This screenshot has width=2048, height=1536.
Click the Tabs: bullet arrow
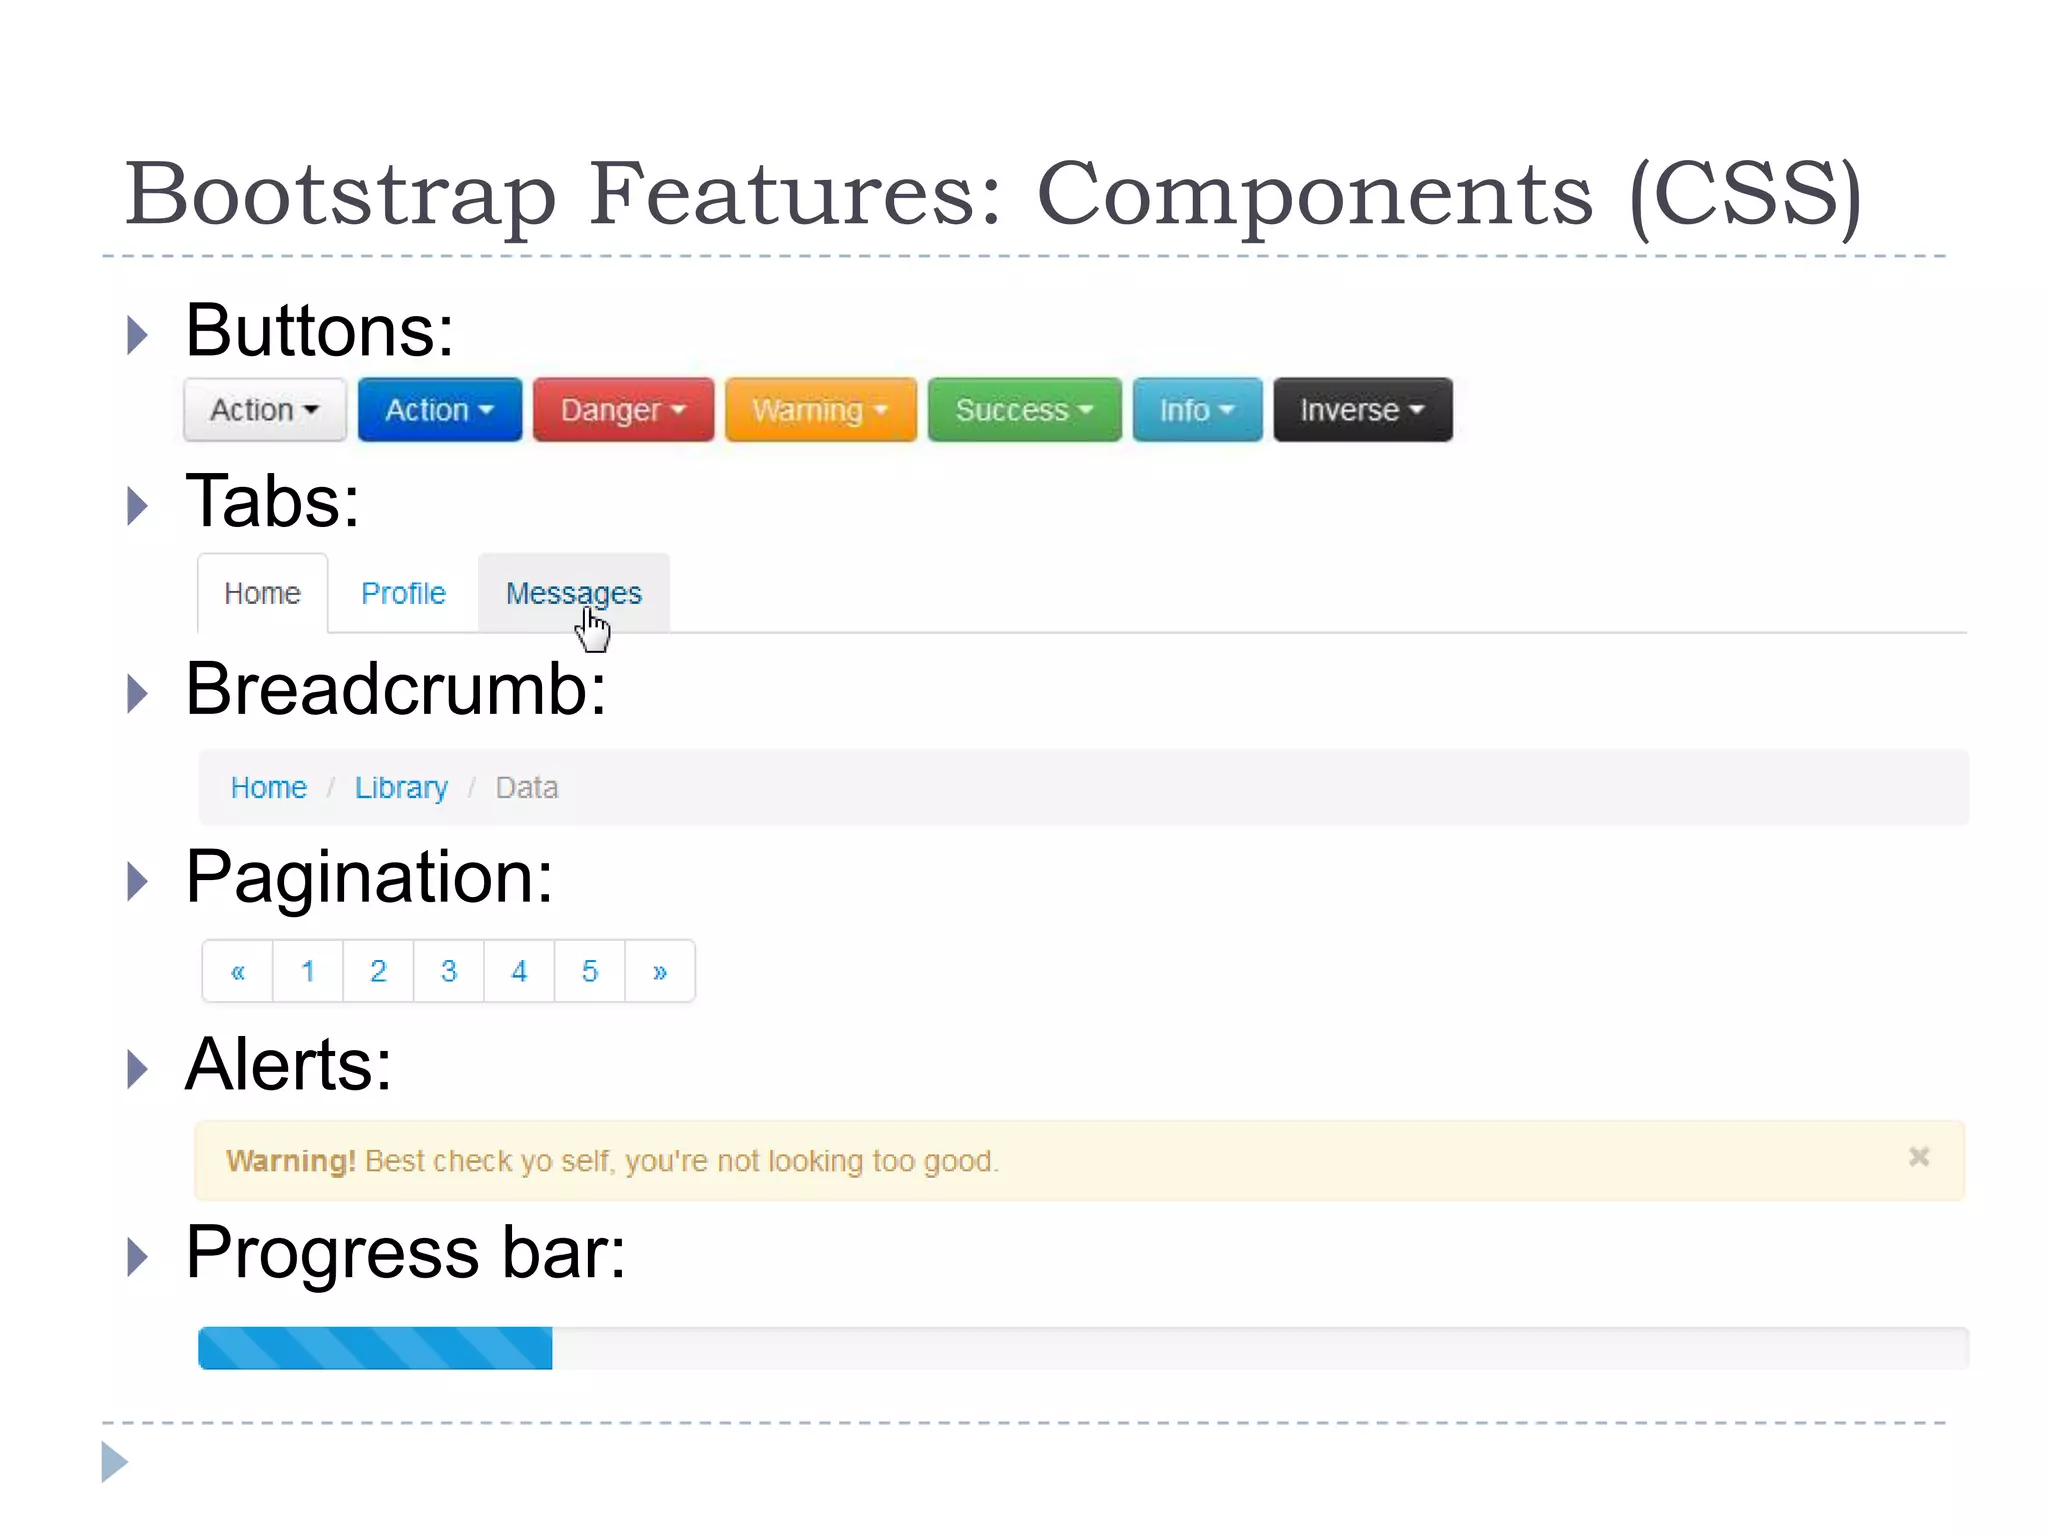(138, 506)
